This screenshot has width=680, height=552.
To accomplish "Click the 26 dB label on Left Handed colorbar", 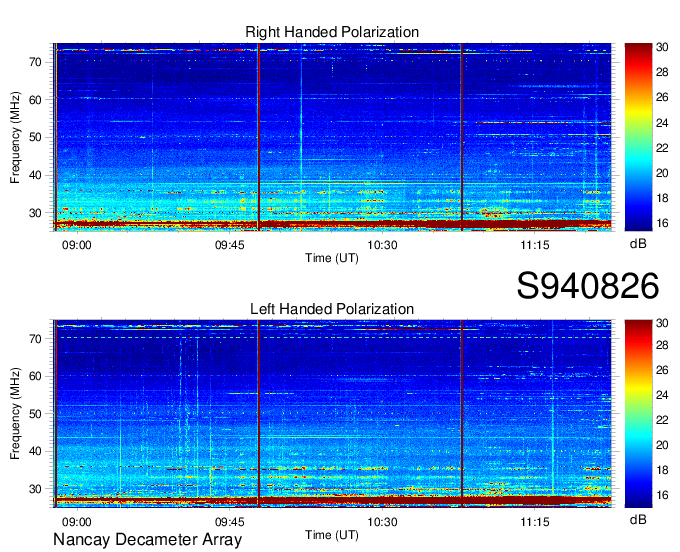I will click(662, 370).
